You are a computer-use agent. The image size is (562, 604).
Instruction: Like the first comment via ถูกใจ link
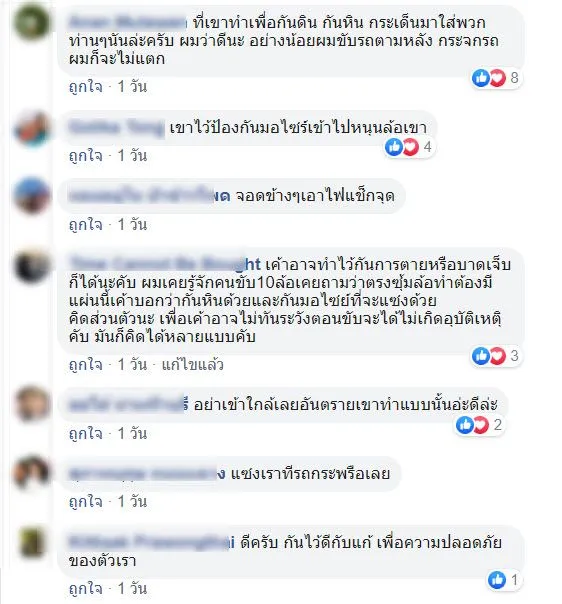click(86, 86)
